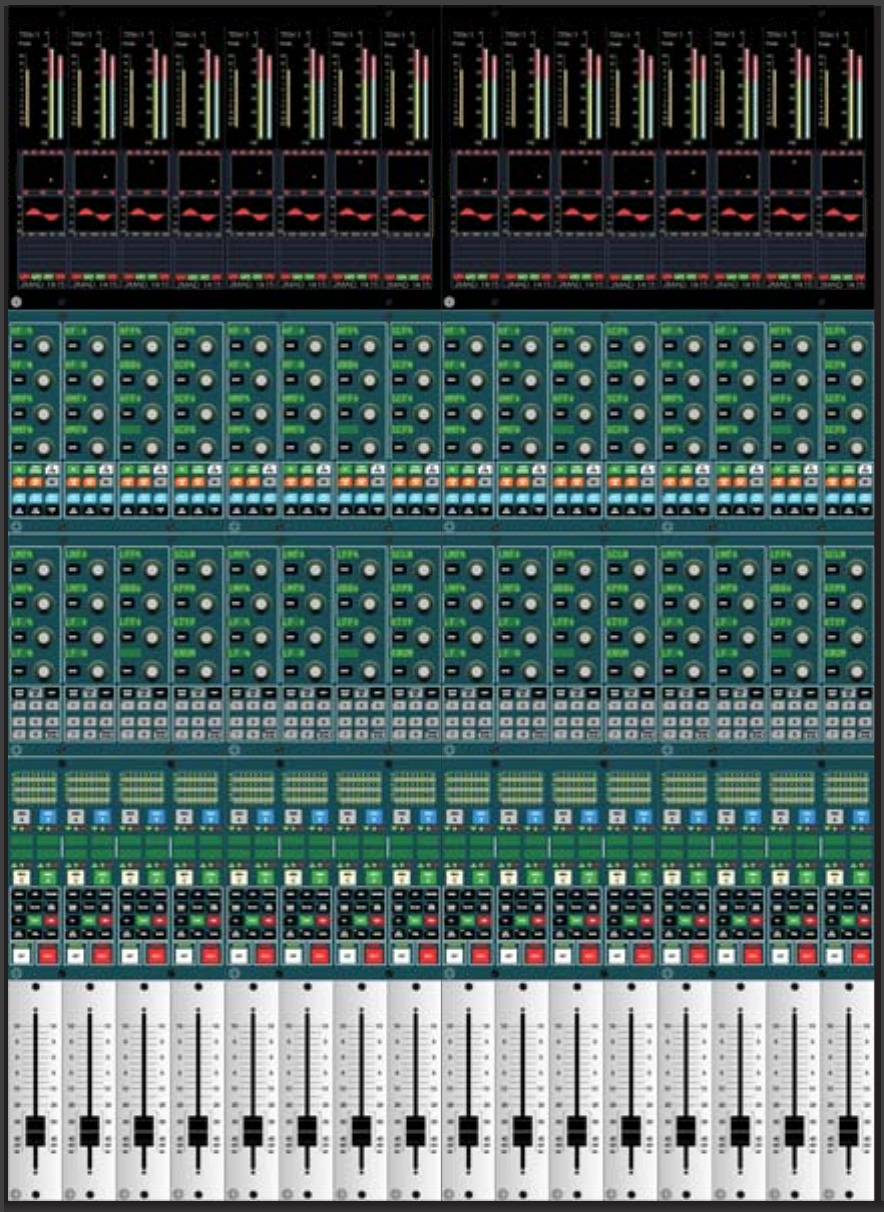Enable large red button above channel 12 fader
The height and width of the screenshot is (1212, 884).
pyautogui.click(x=644, y=954)
